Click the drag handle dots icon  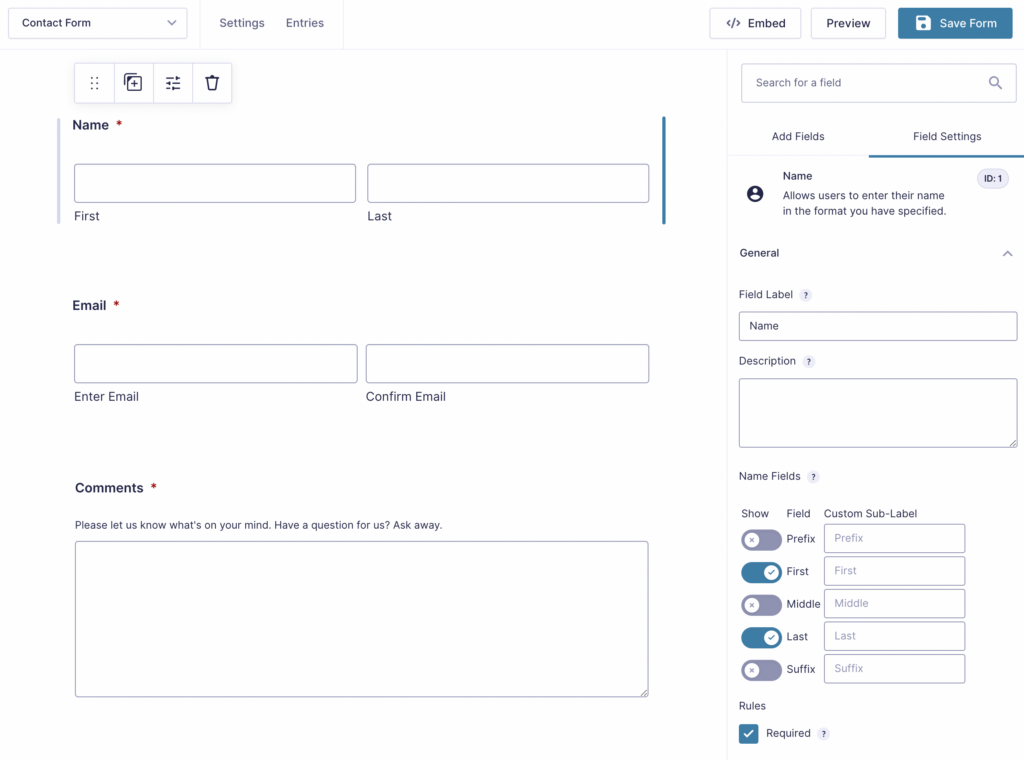[x=94, y=83]
